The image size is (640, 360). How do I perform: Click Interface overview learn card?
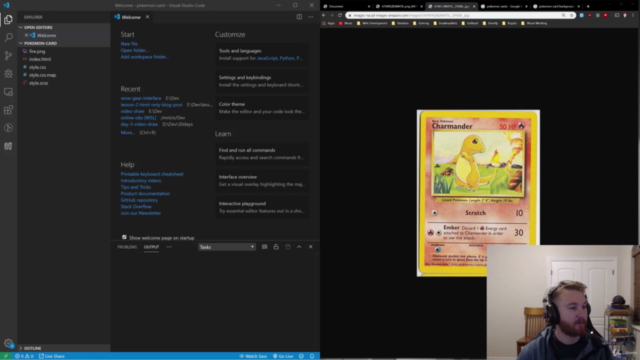(x=262, y=180)
